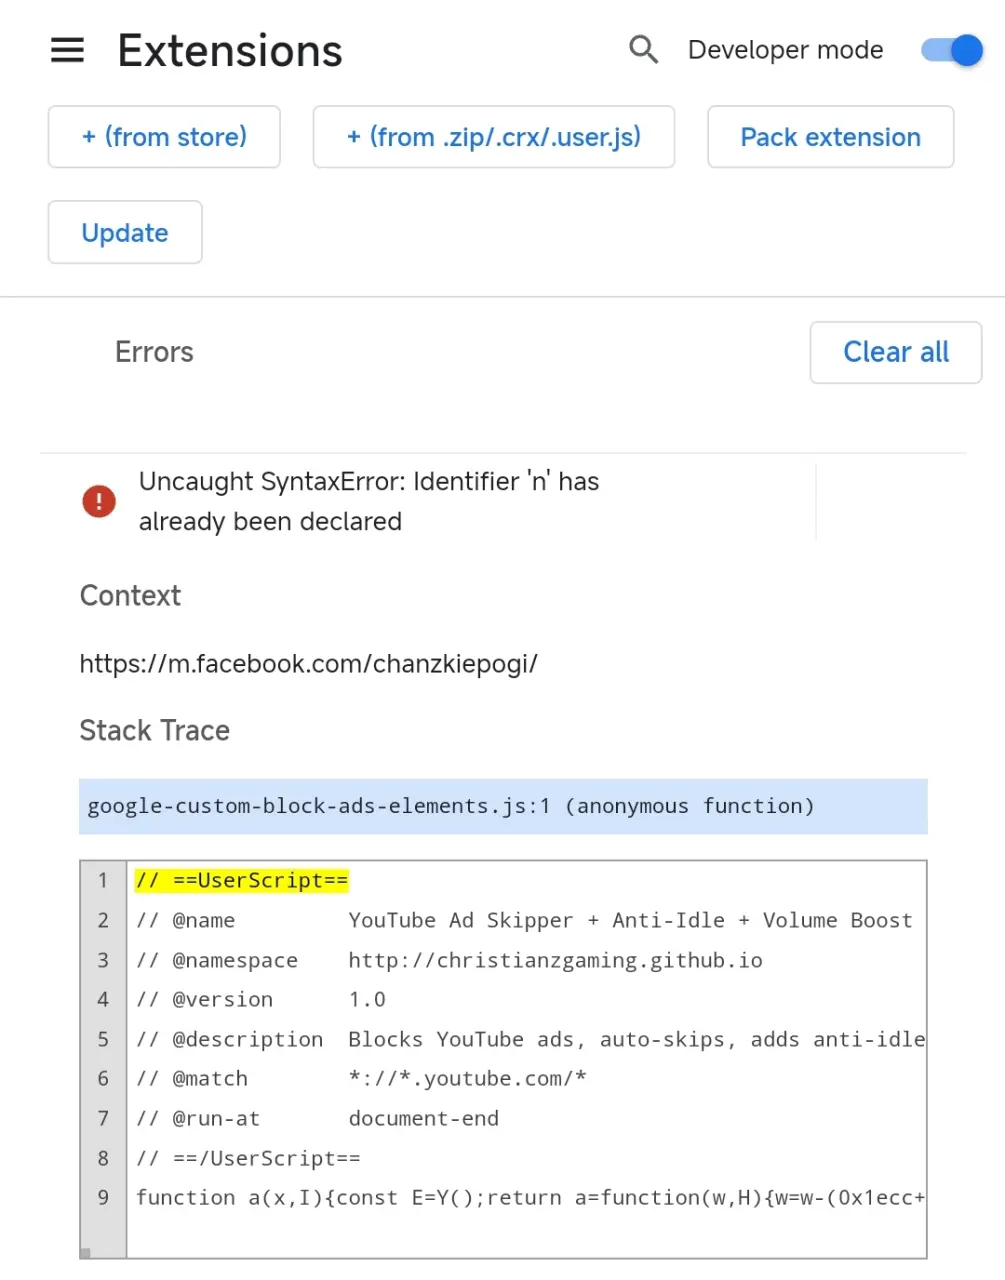Click the @match youtube.com line

pos(361,1078)
